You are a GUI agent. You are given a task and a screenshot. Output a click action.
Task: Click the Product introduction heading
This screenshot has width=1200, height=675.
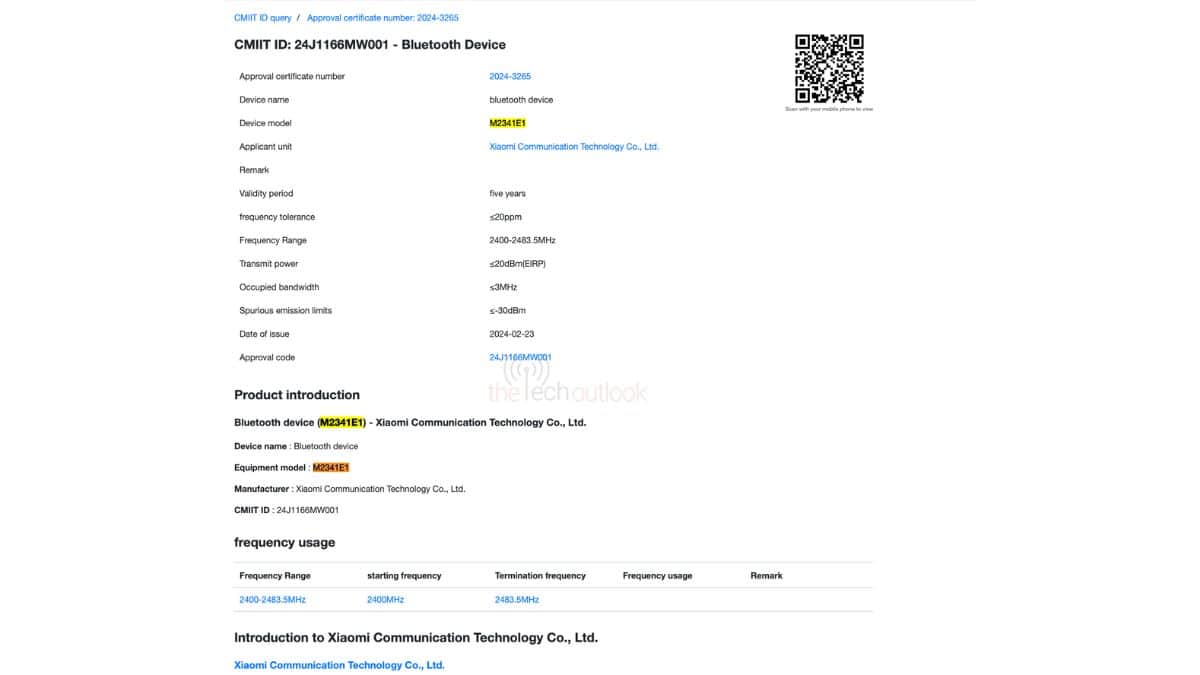297,394
